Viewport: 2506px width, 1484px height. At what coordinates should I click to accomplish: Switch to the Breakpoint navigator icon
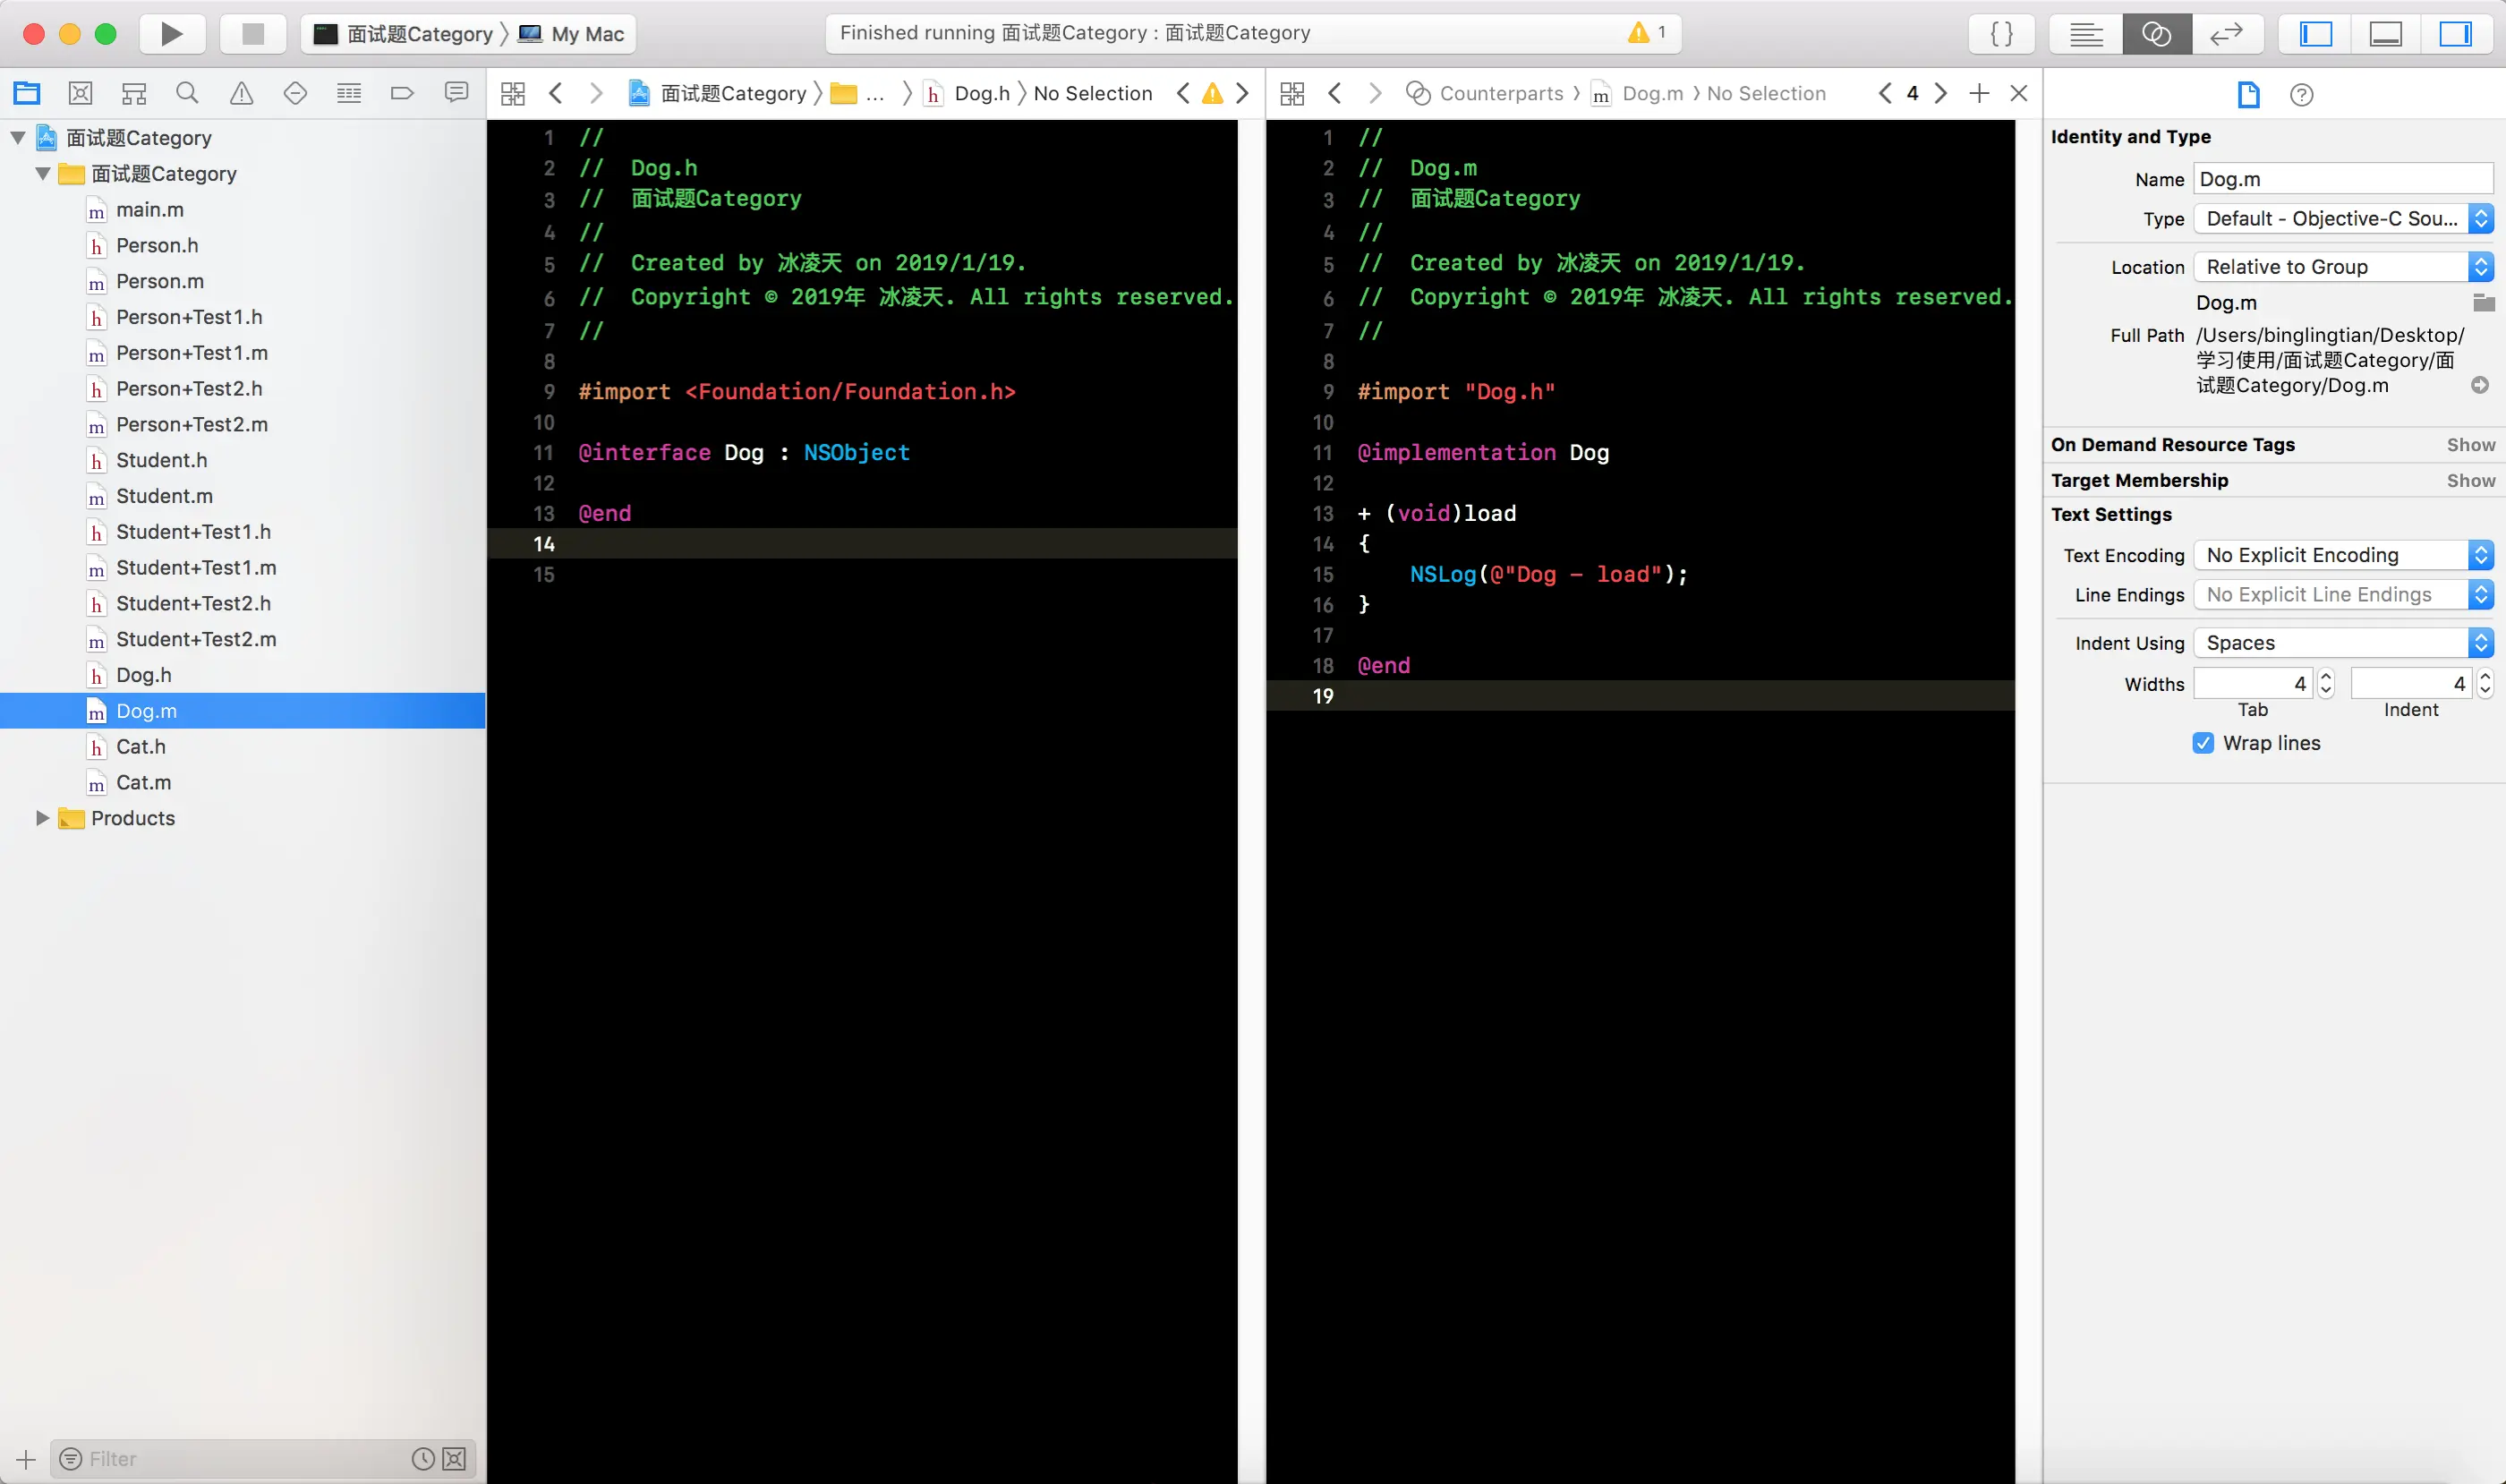(402, 93)
